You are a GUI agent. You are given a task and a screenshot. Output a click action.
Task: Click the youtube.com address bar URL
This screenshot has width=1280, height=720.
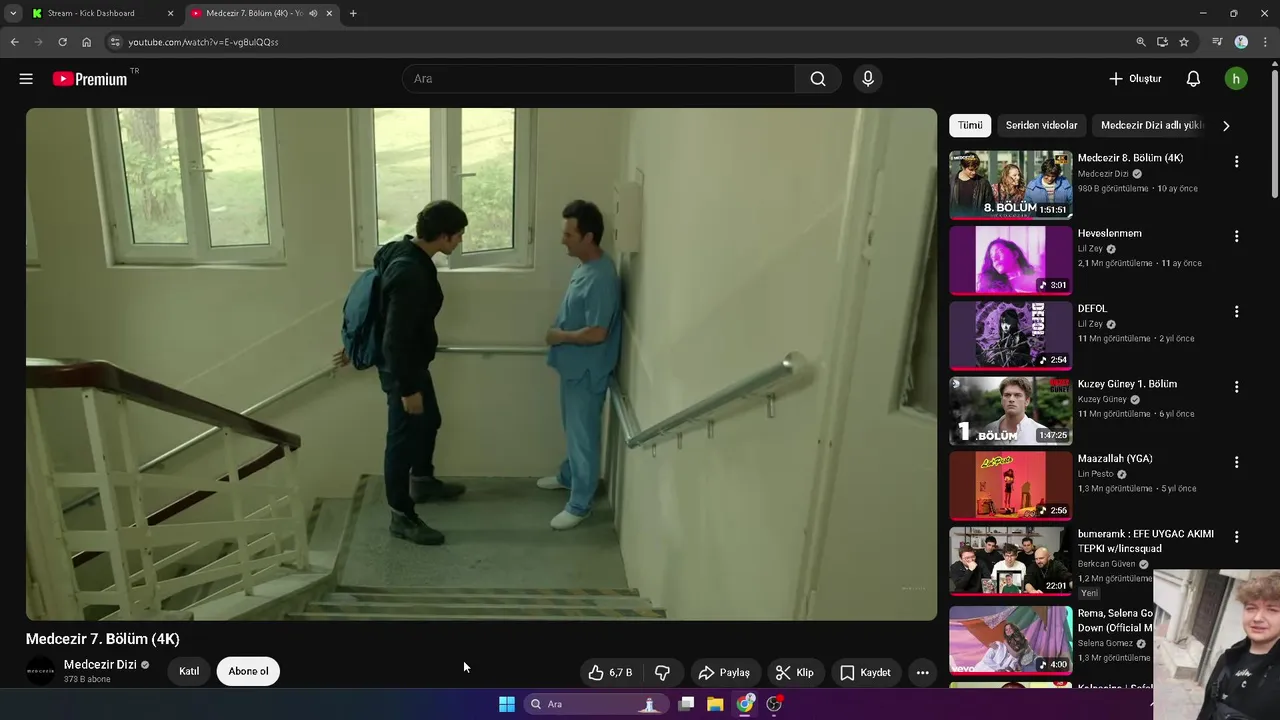point(203,42)
